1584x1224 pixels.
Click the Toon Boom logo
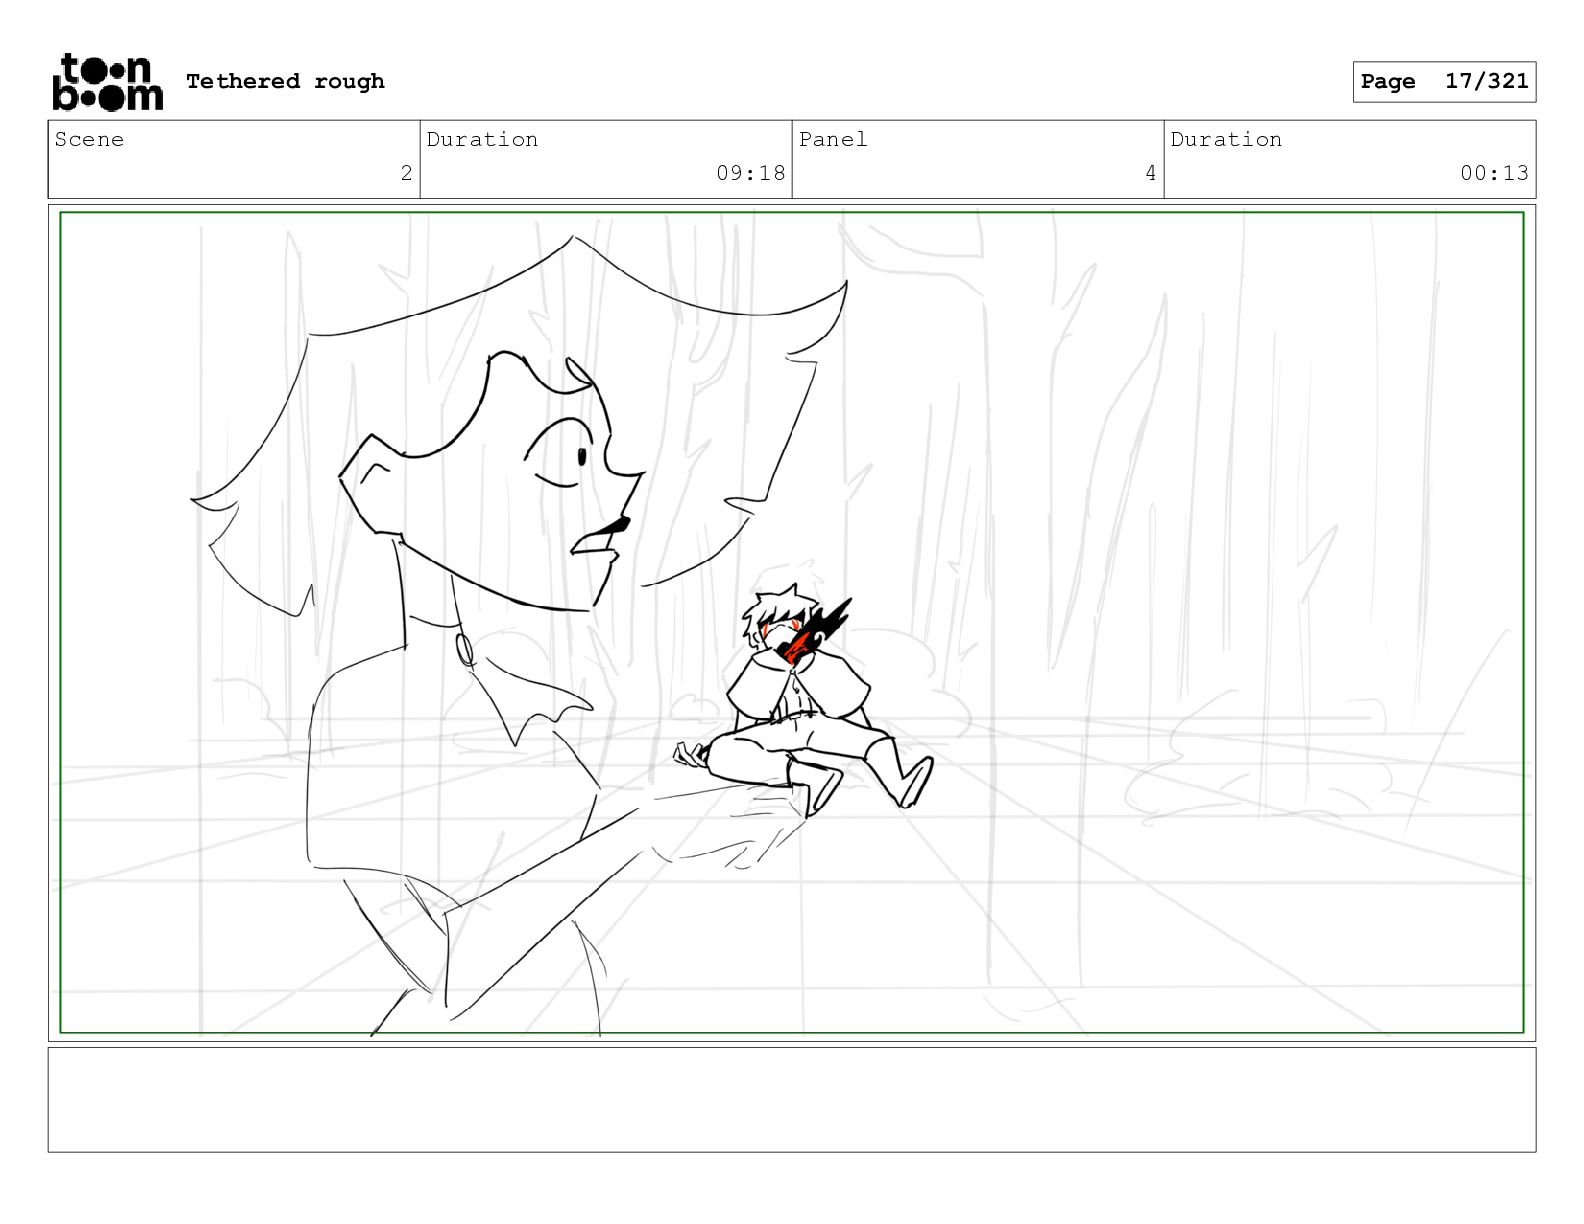(x=107, y=82)
